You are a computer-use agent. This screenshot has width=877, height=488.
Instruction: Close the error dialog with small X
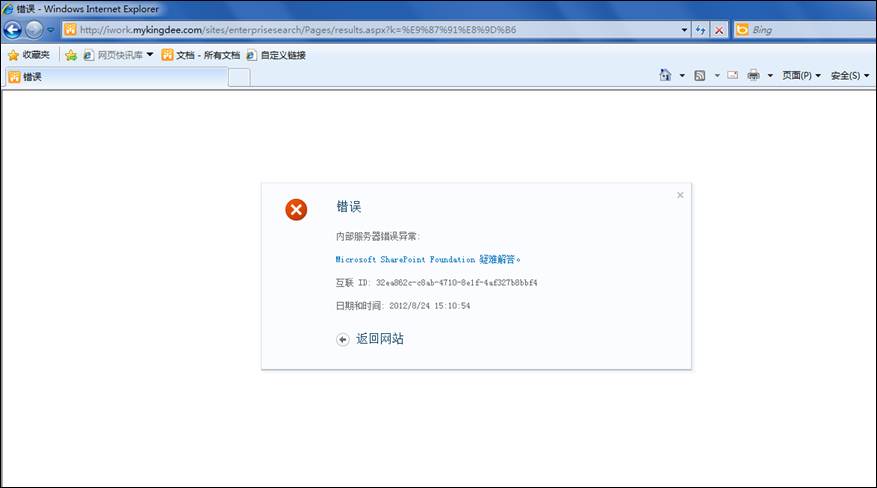(680, 195)
